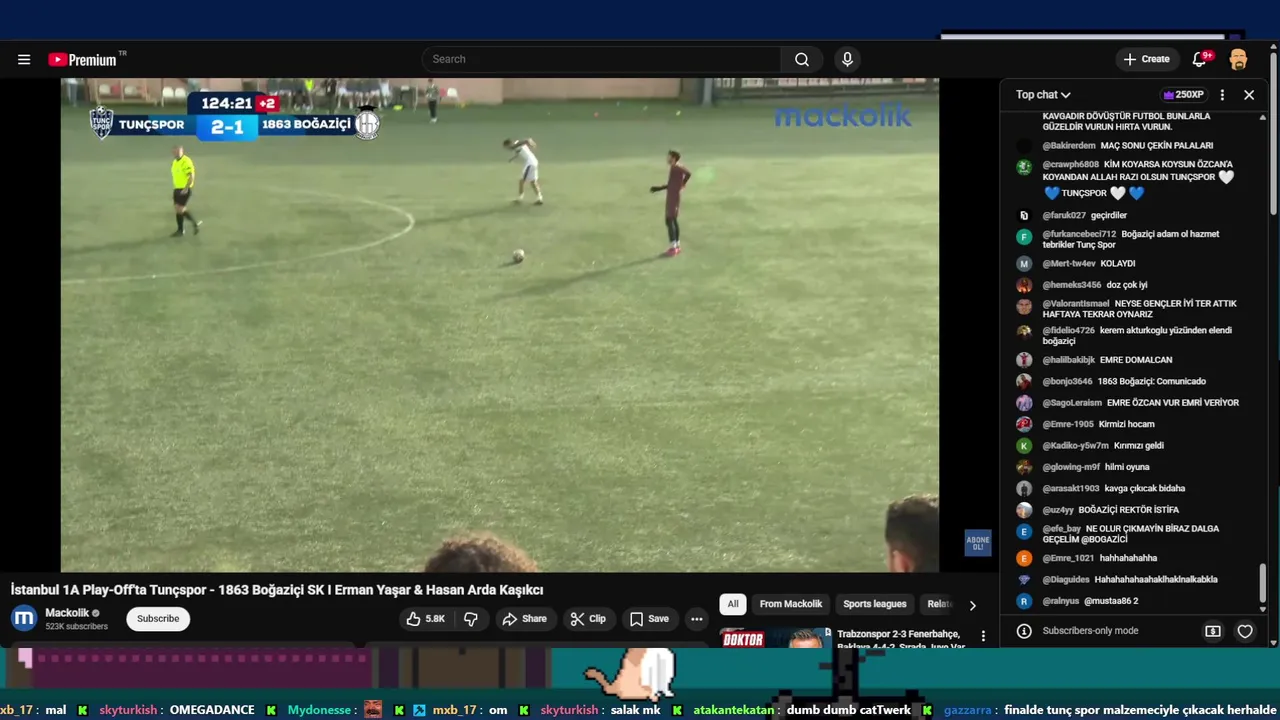The width and height of the screenshot is (1280, 720).
Task: Focus the YouTube Search field
Action: click(x=601, y=59)
